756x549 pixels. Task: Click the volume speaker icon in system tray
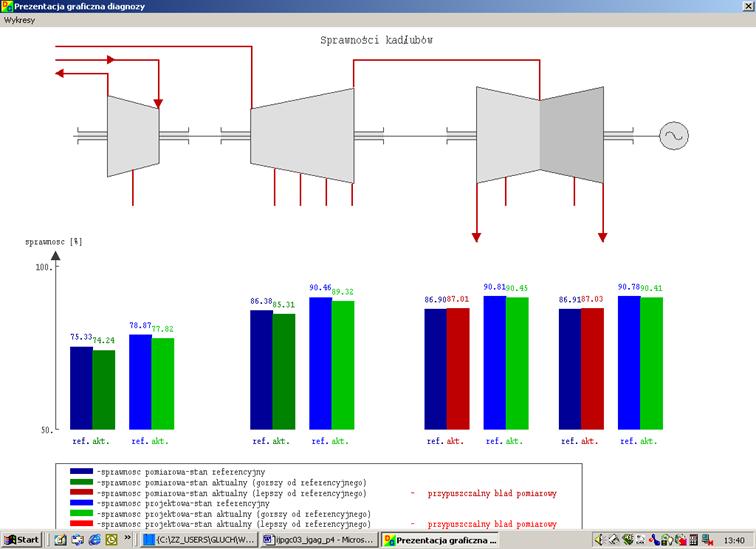click(599, 540)
